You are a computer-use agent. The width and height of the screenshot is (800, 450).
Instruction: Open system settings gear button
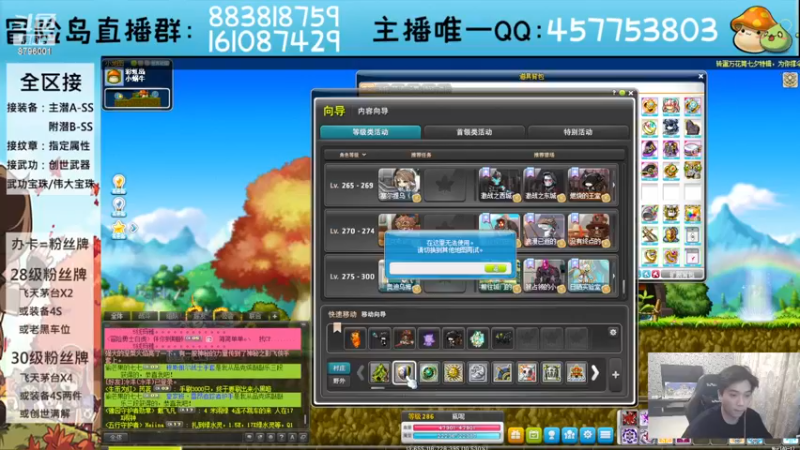click(587, 435)
